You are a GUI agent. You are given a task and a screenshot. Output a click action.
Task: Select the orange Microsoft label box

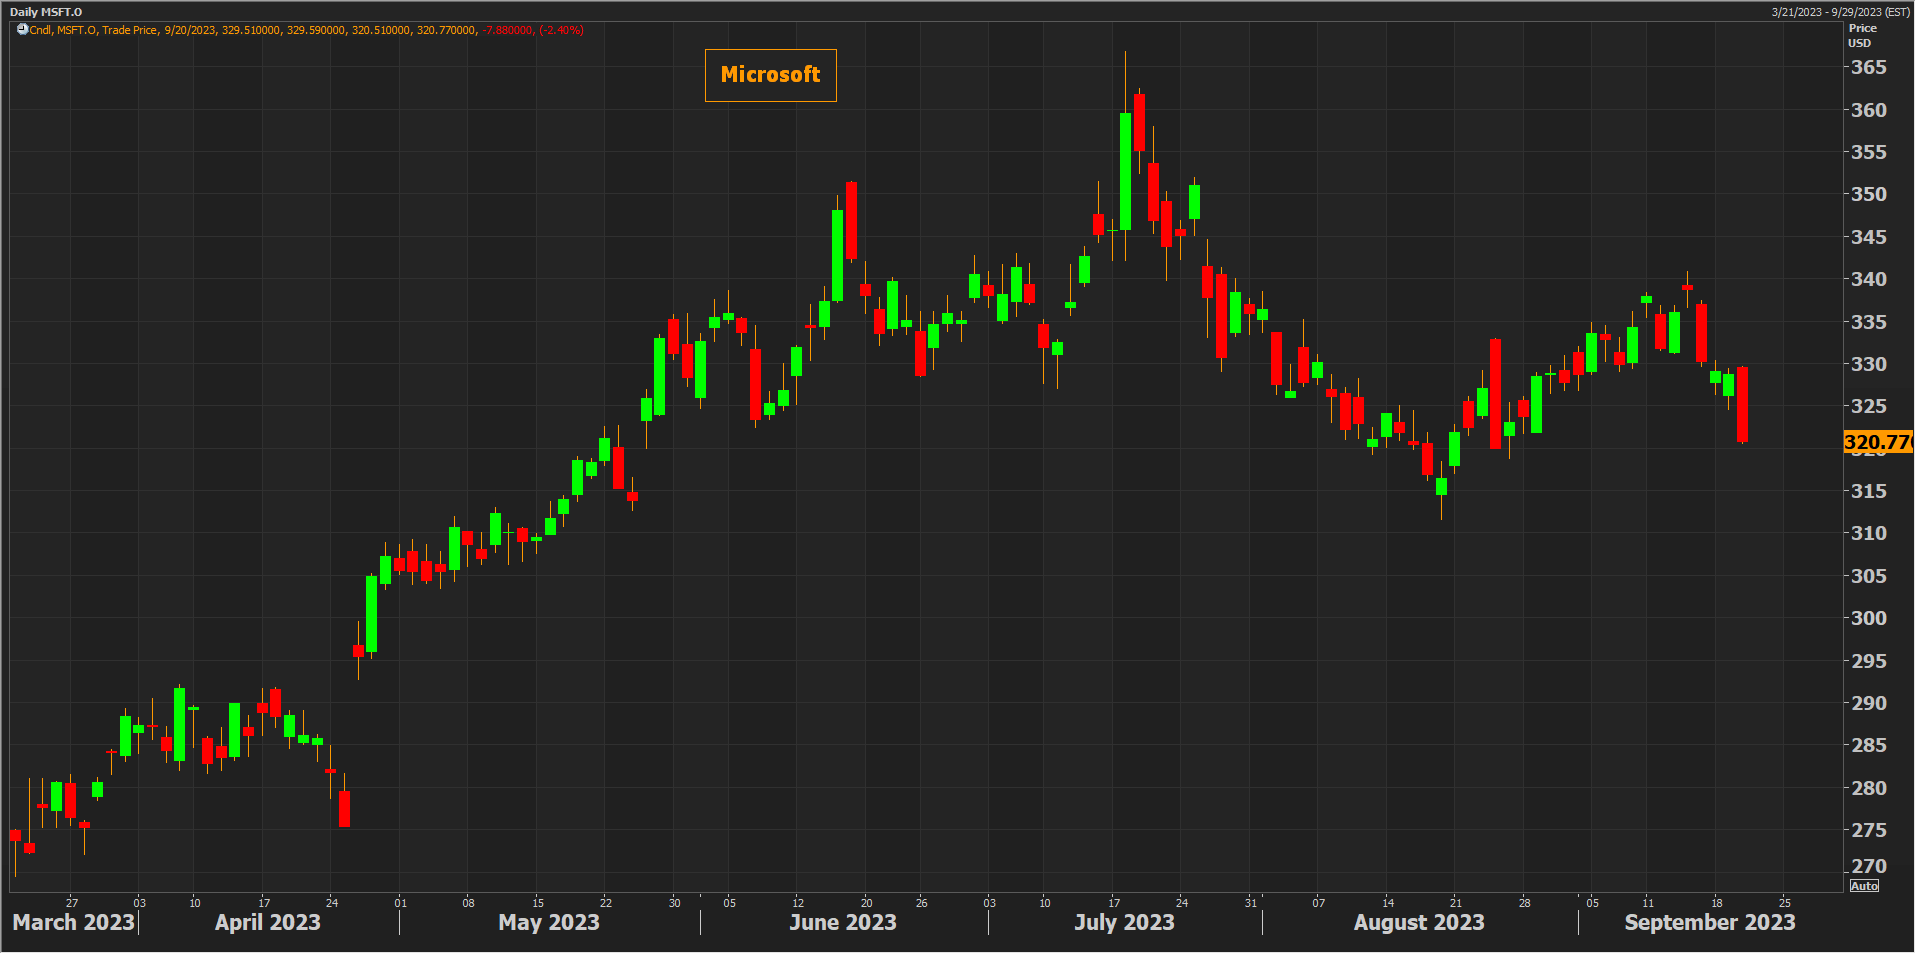[x=770, y=75]
